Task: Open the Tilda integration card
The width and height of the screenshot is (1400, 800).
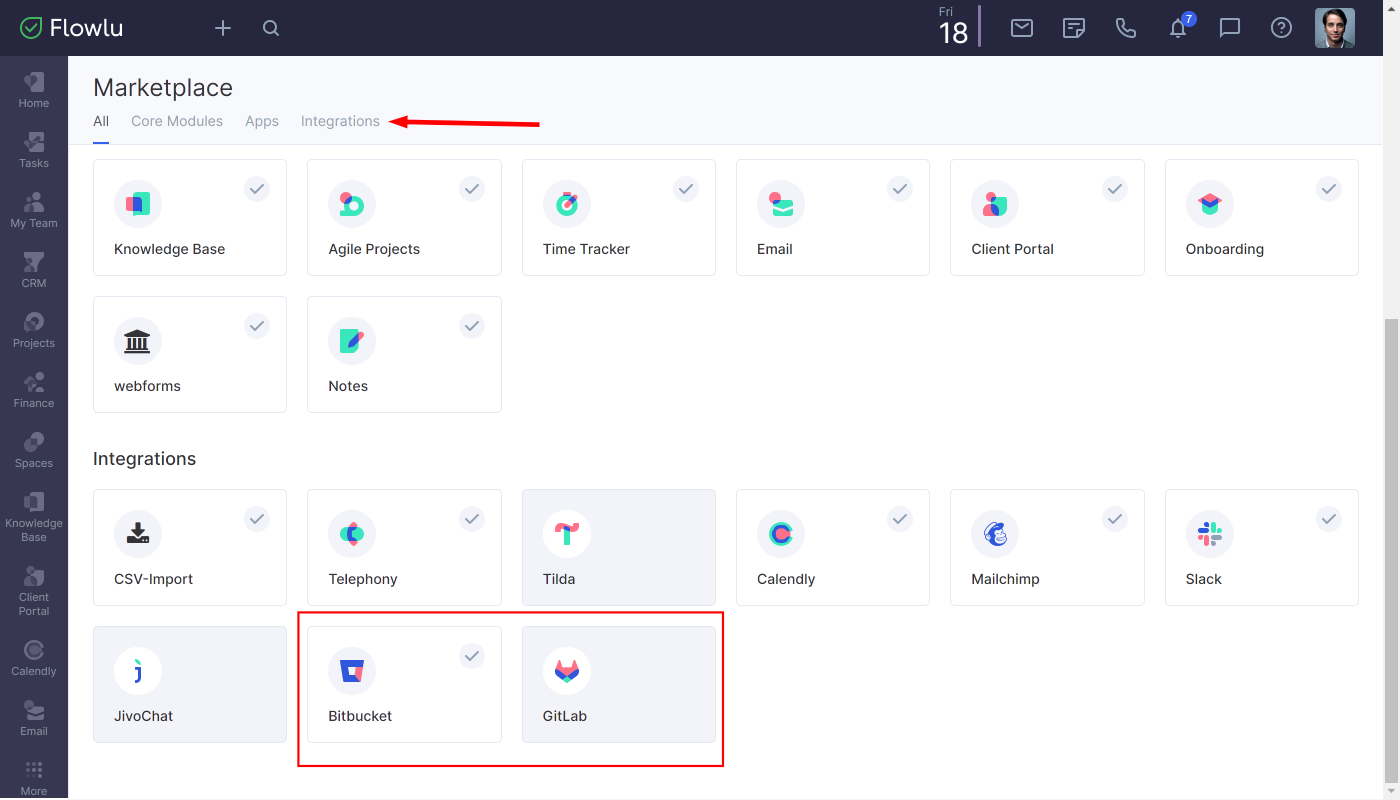Action: (x=619, y=547)
